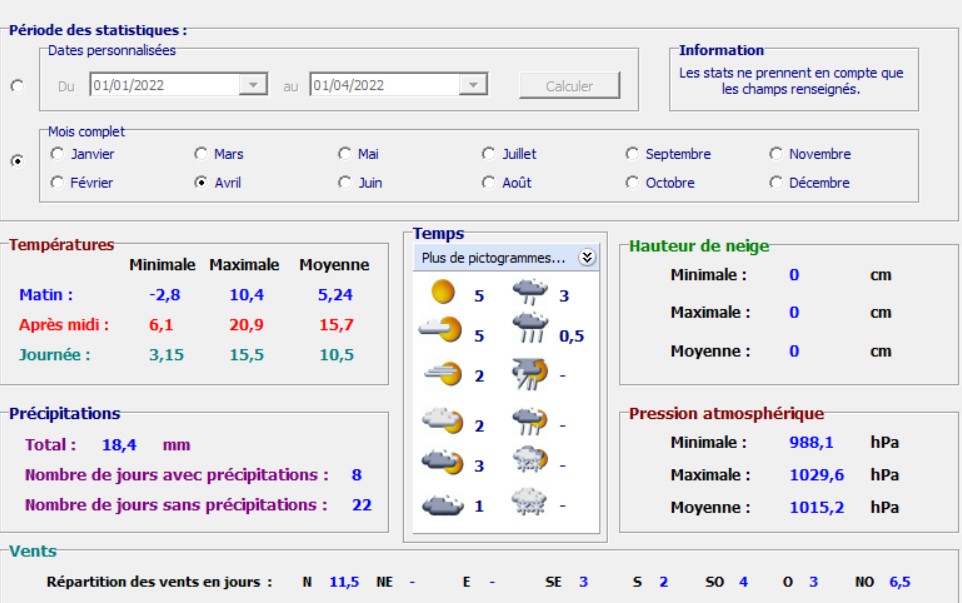Image resolution: width=962 pixels, height=603 pixels.
Task: Open the Du start date dropdown arrow
Action: (253, 85)
